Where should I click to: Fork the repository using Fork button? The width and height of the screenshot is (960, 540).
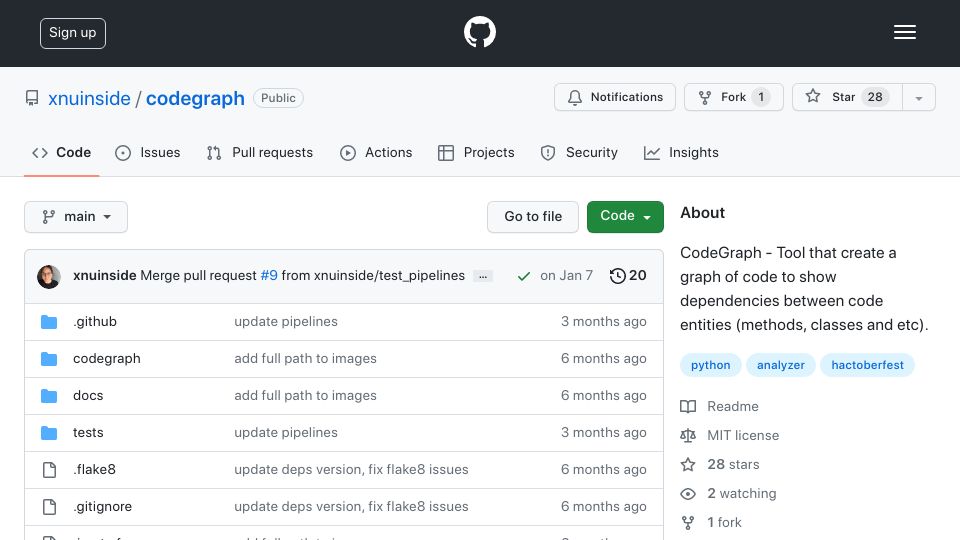(733, 97)
